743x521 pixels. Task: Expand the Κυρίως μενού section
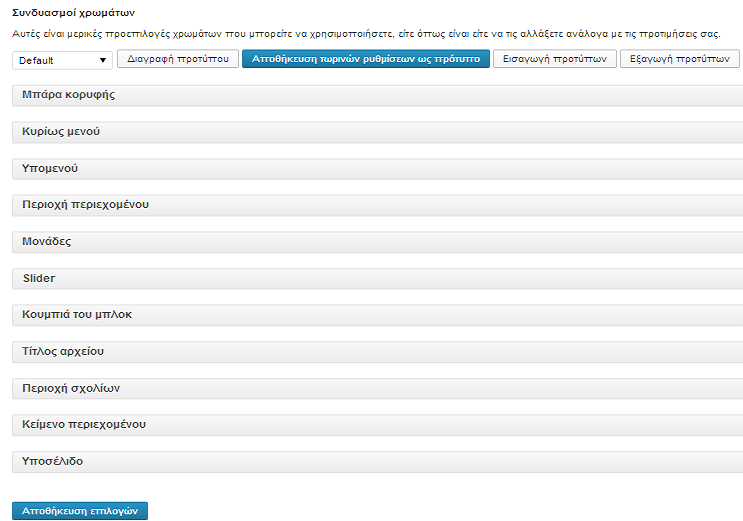[x=378, y=132]
